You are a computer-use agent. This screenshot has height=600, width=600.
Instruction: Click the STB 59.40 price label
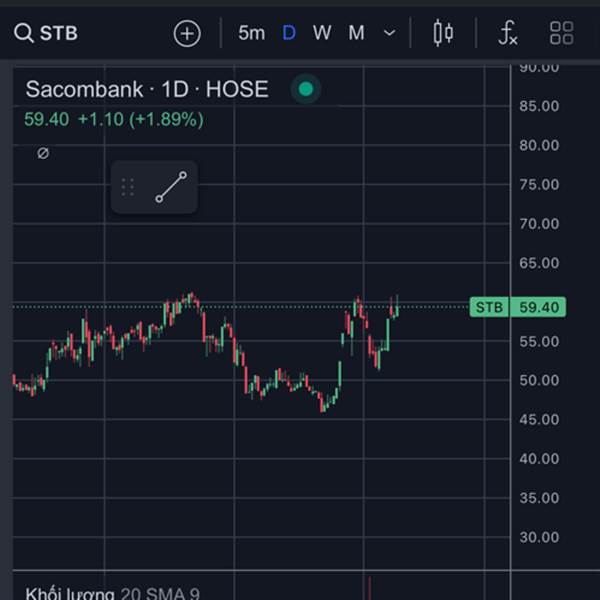coord(518,307)
